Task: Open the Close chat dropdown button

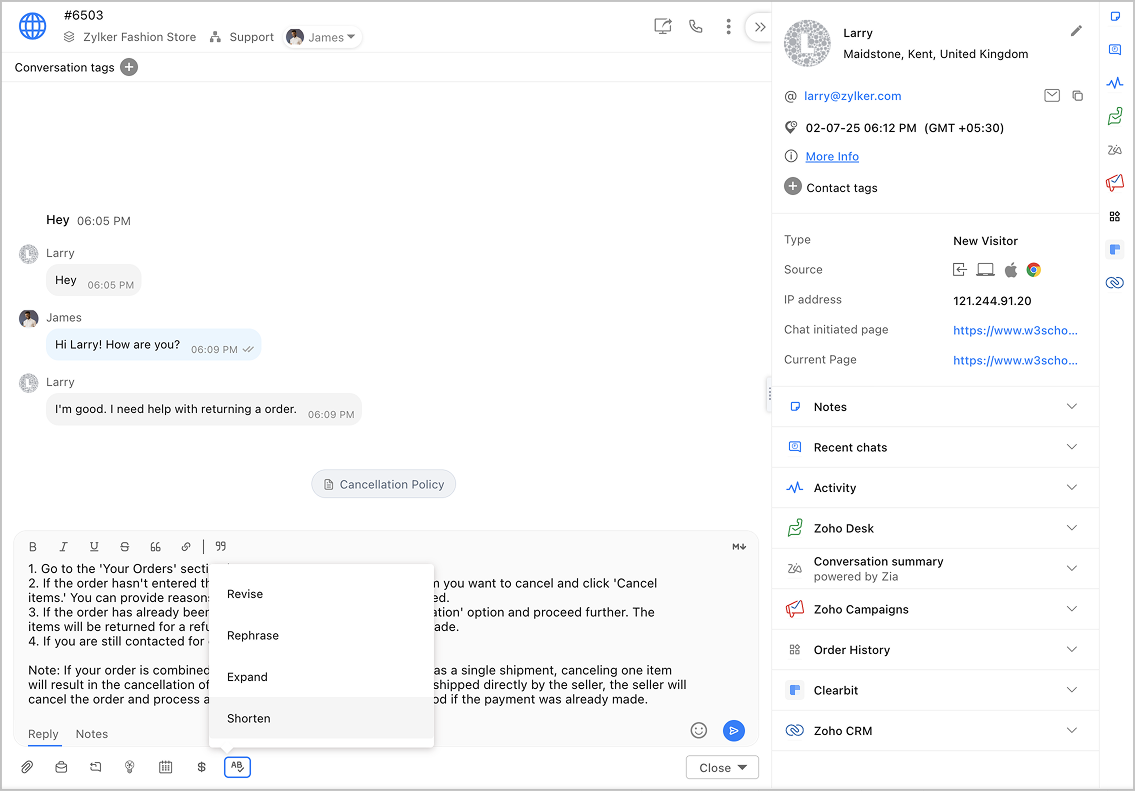Action: [722, 767]
